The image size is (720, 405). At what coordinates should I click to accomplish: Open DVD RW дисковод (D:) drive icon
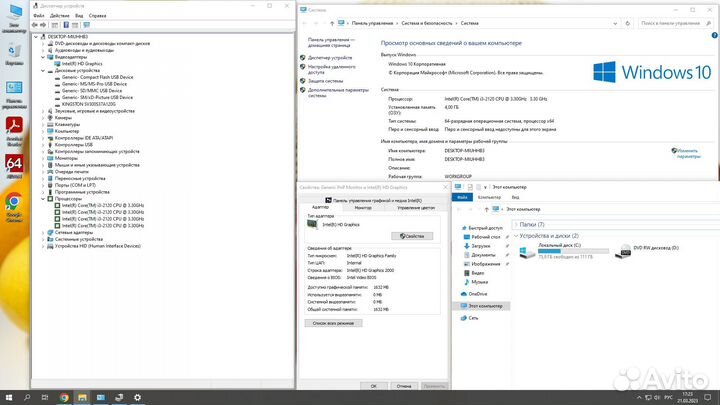pos(624,252)
